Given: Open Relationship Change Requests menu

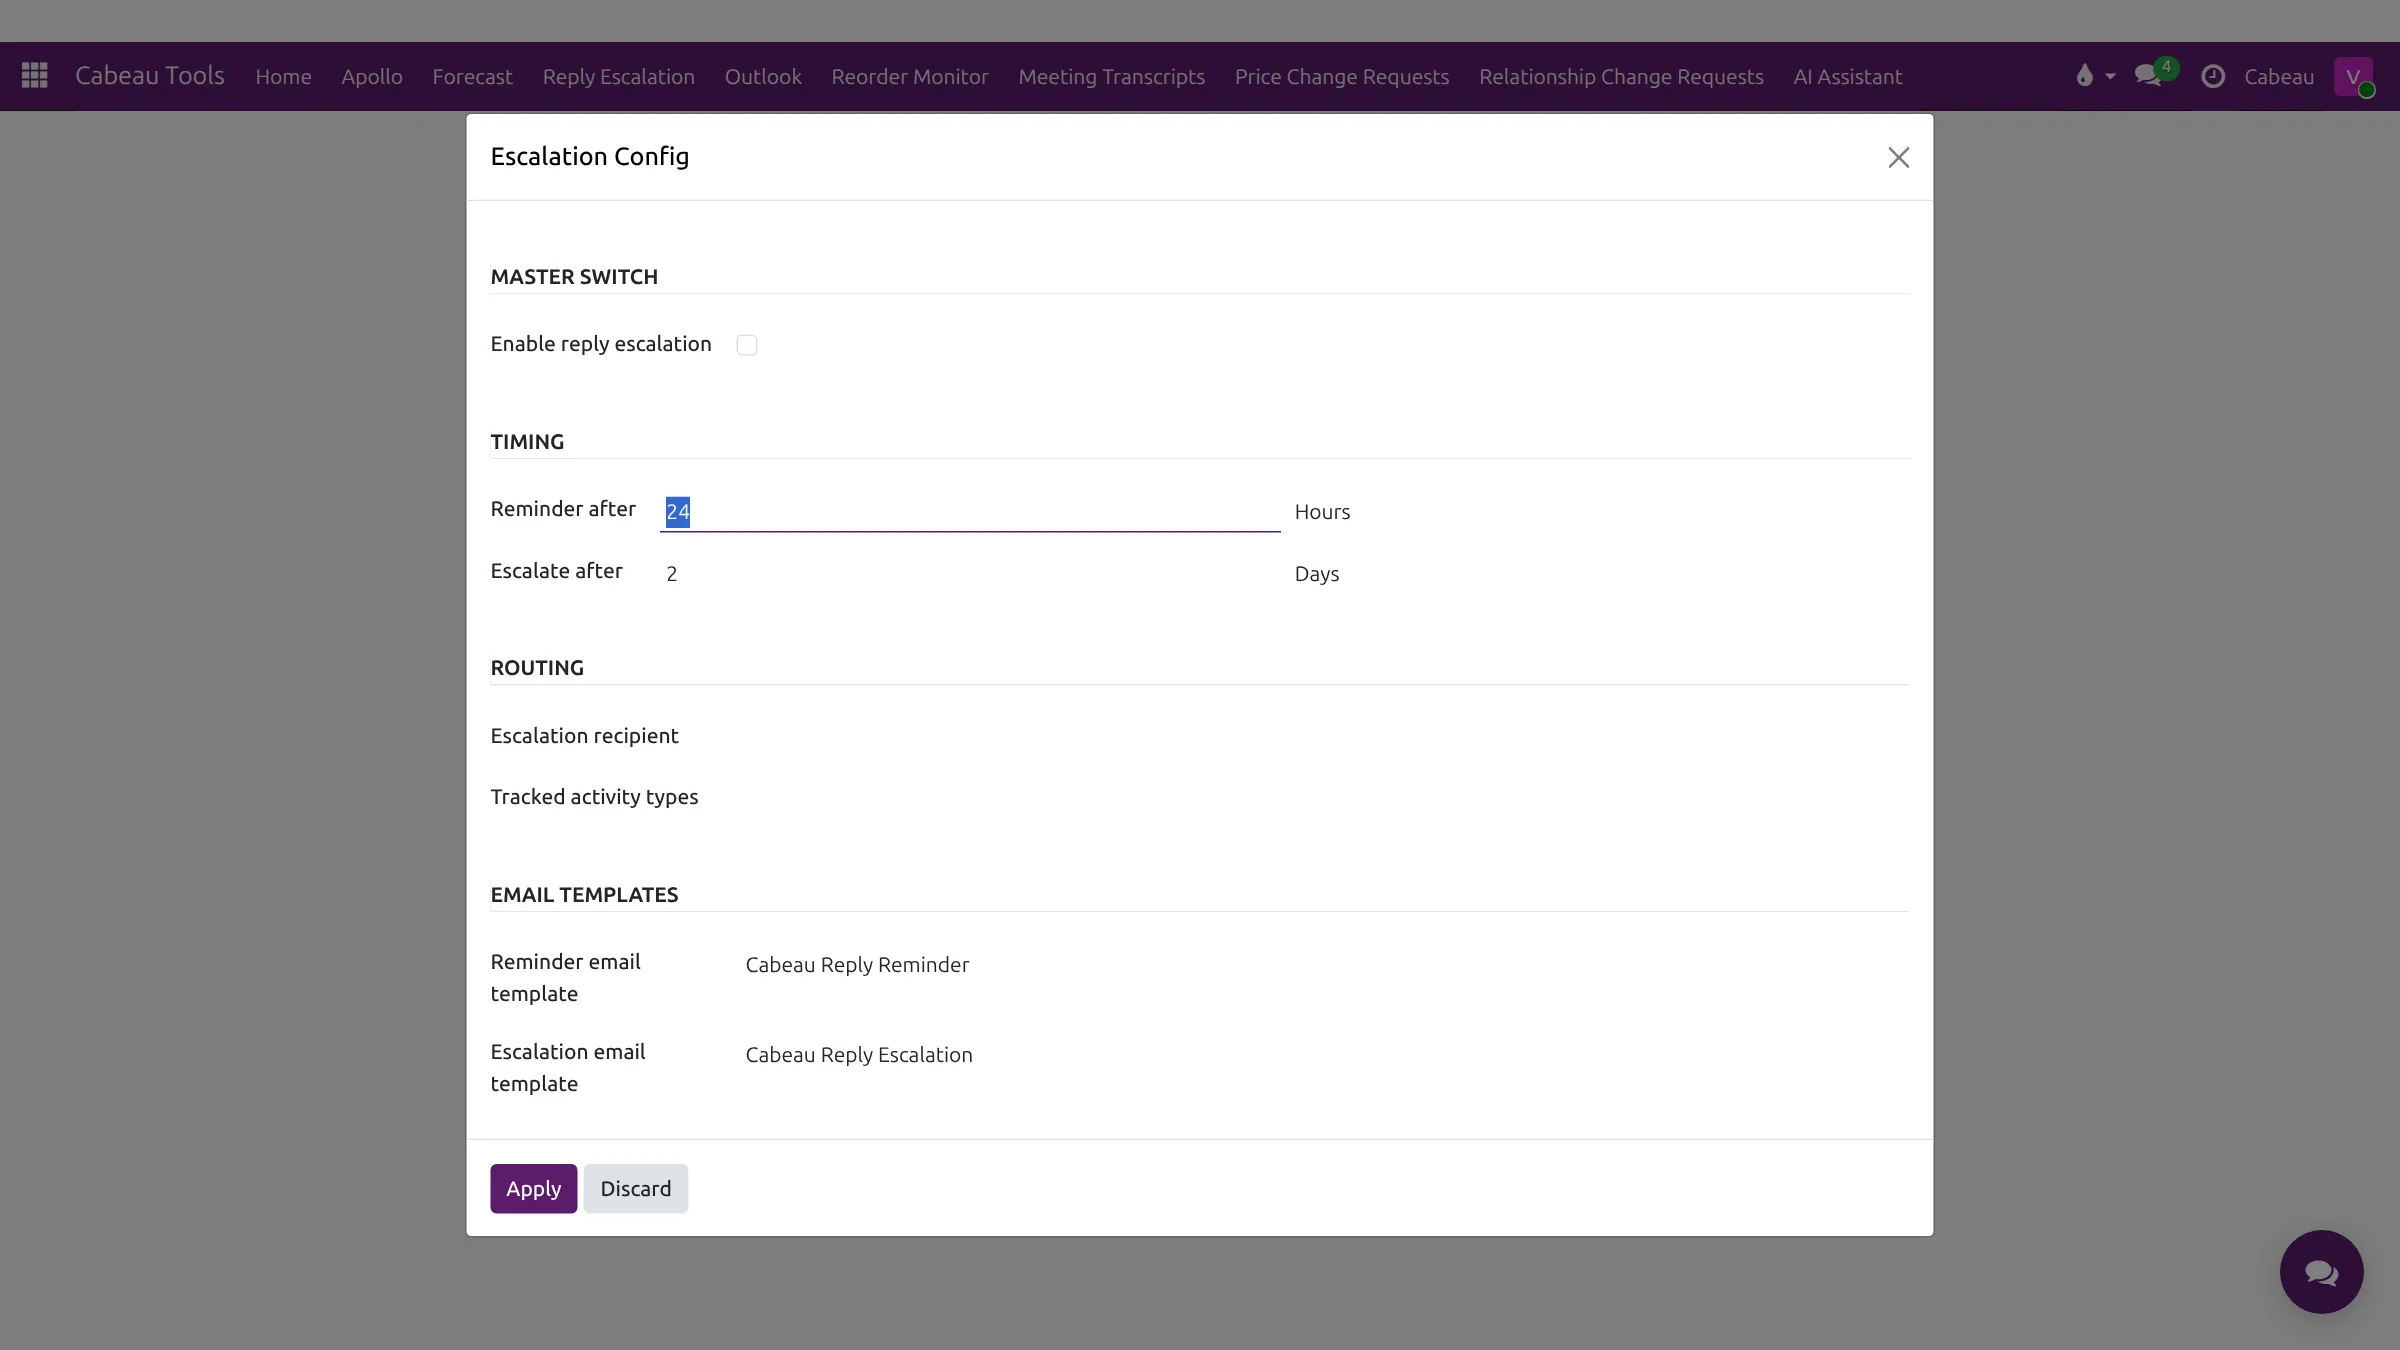Looking at the screenshot, I should tap(1621, 76).
